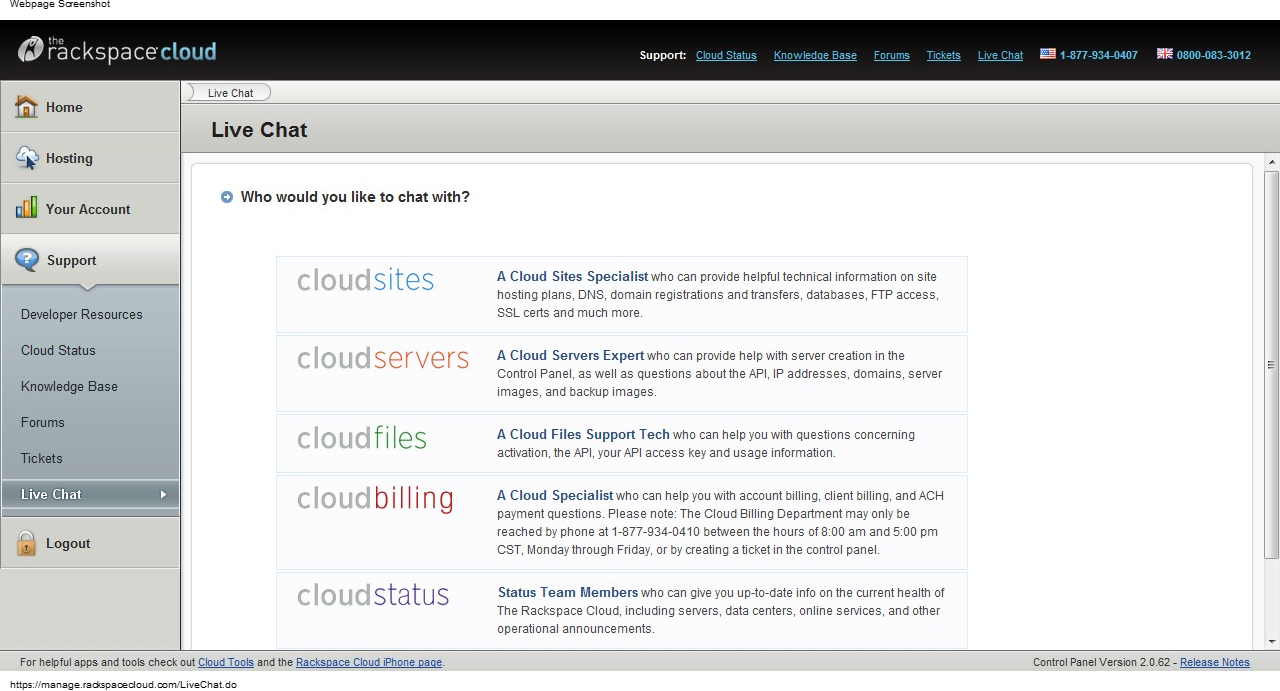Click the 'Support:' label in the header

[663, 55]
